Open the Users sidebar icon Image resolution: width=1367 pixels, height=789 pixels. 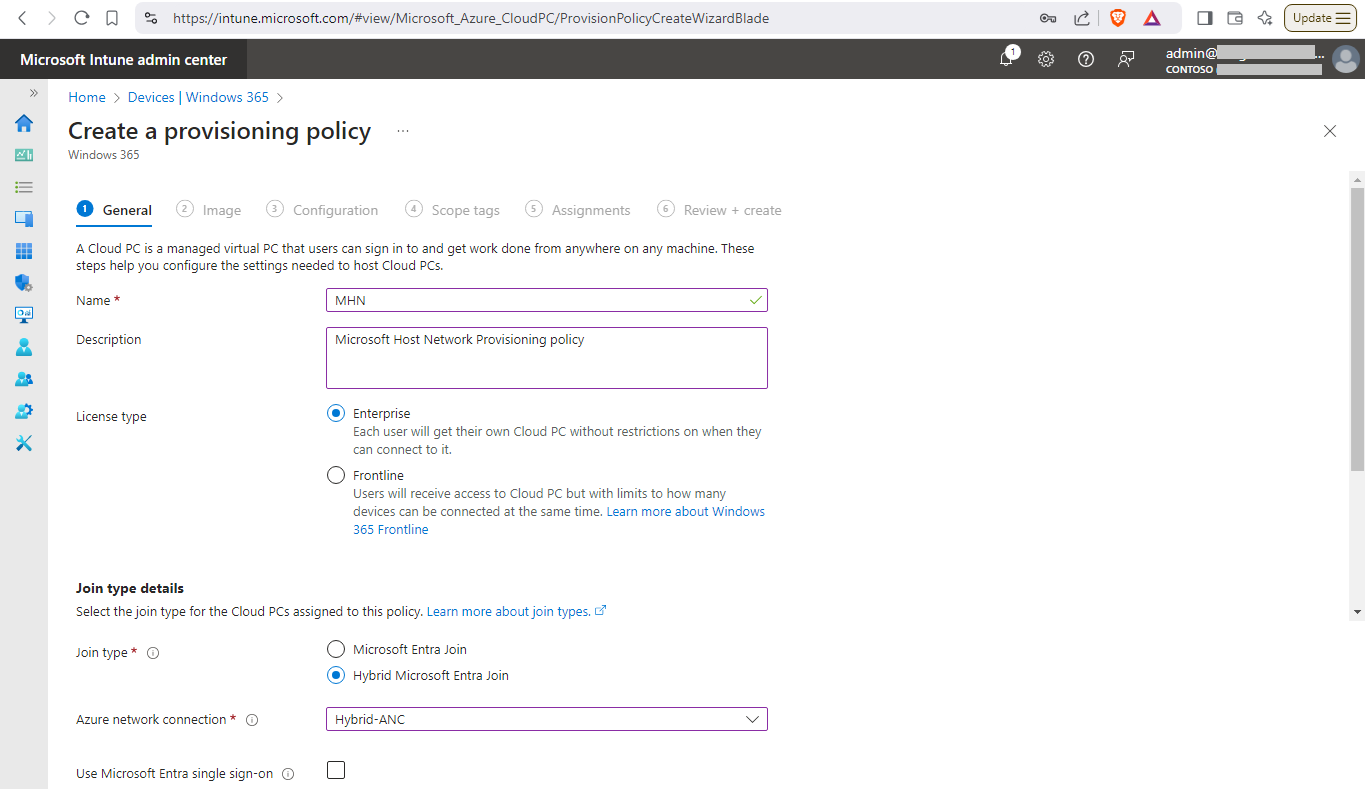pyautogui.click(x=24, y=347)
